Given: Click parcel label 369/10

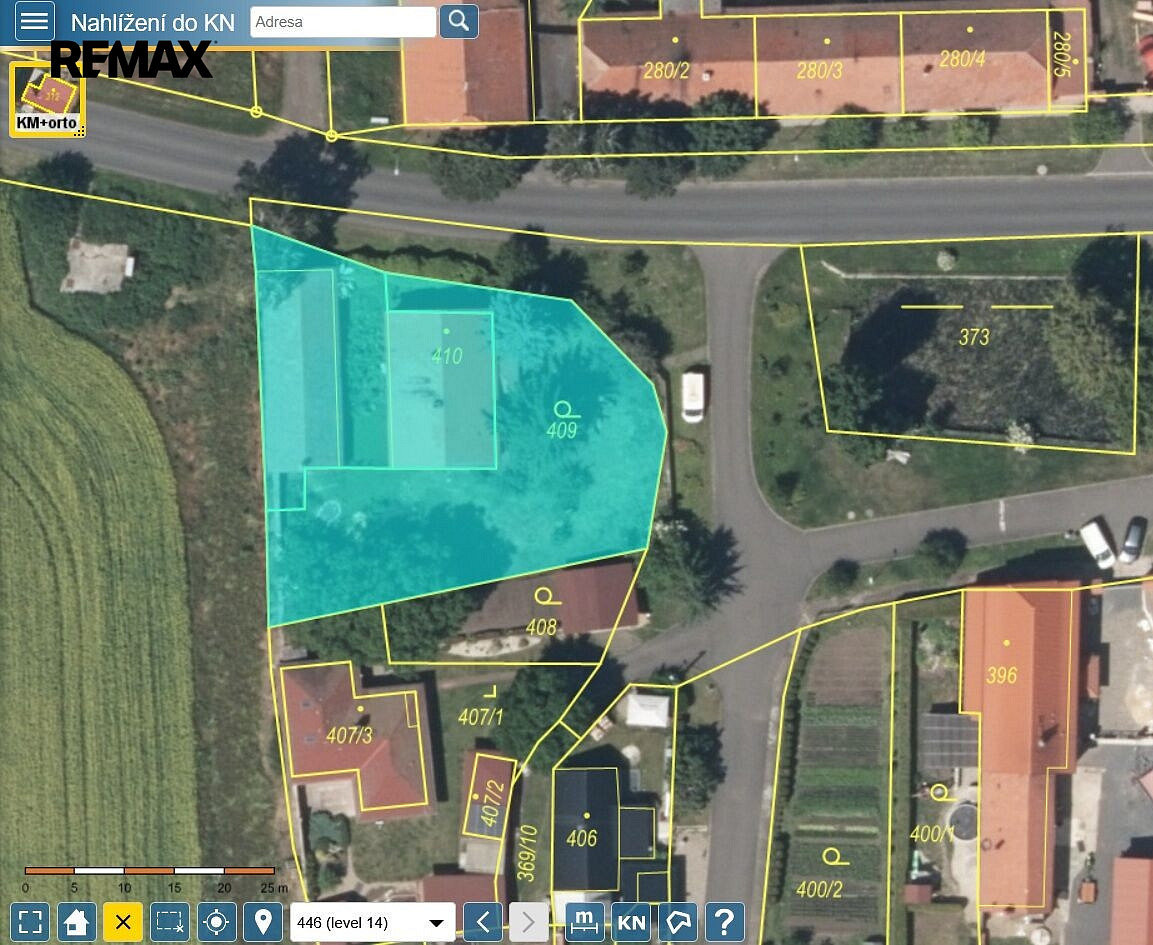Looking at the screenshot, I should (527, 853).
